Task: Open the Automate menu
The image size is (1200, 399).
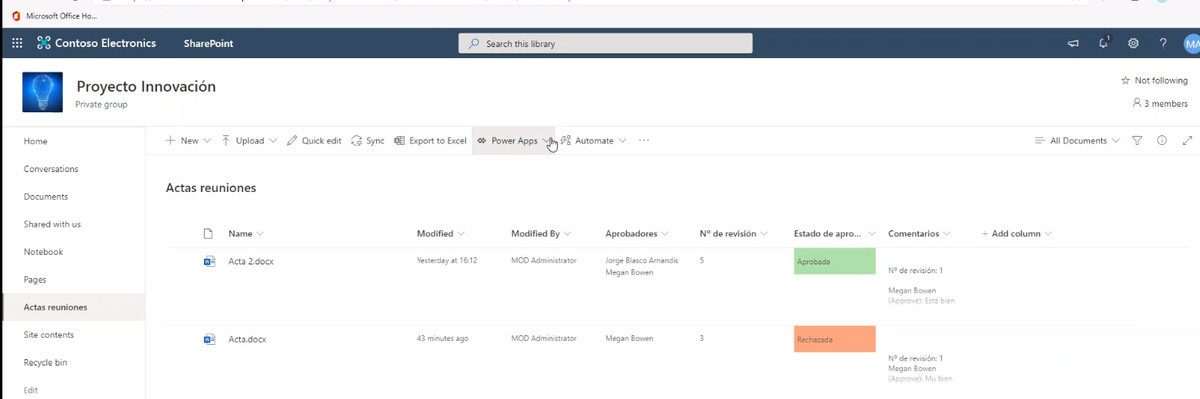Action: [593, 141]
